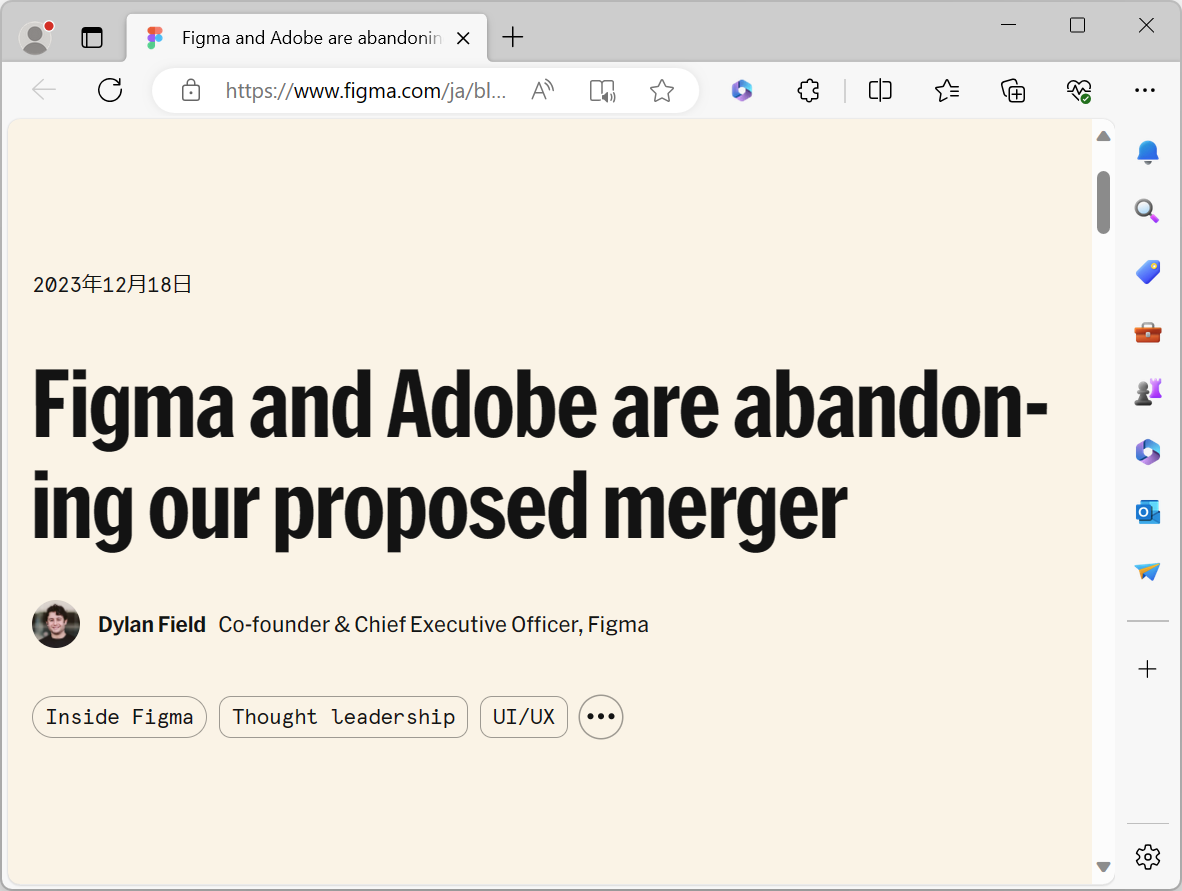Toggle favorite star for this page
The height and width of the screenshot is (891, 1182).
pyautogui.click(x=661, y=90)
